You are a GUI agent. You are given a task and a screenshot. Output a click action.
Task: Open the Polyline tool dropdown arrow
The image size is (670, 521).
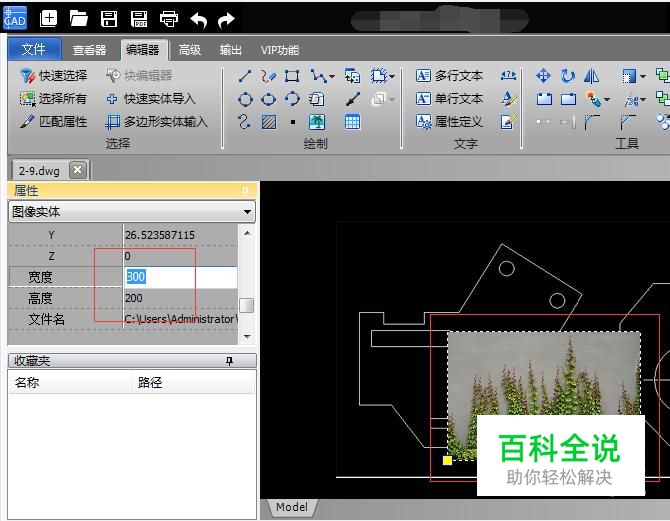pyautogui.click(x=332, y=77)
